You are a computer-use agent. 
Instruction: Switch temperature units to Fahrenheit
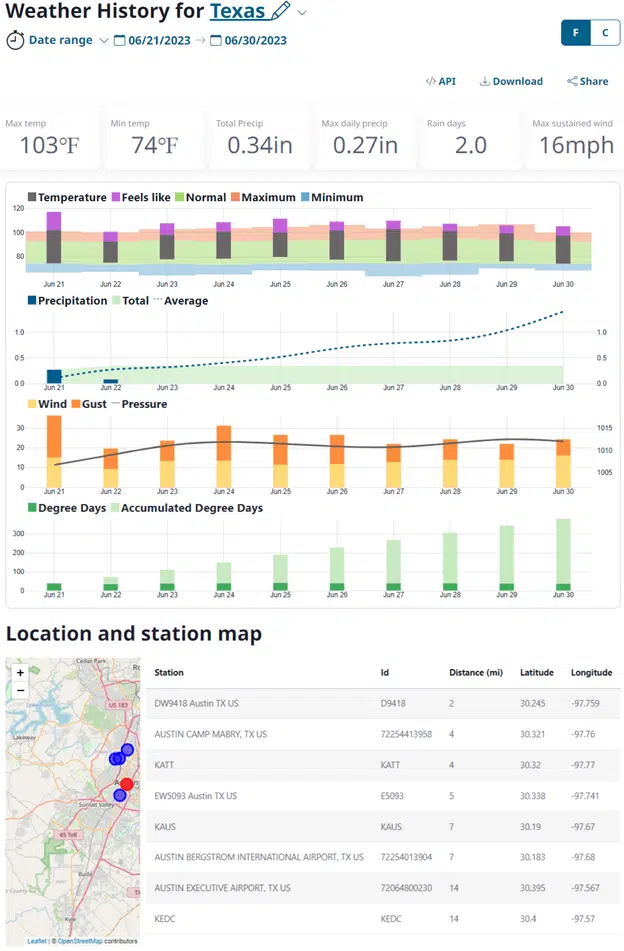pyautogui.click(x=576, y=33)
